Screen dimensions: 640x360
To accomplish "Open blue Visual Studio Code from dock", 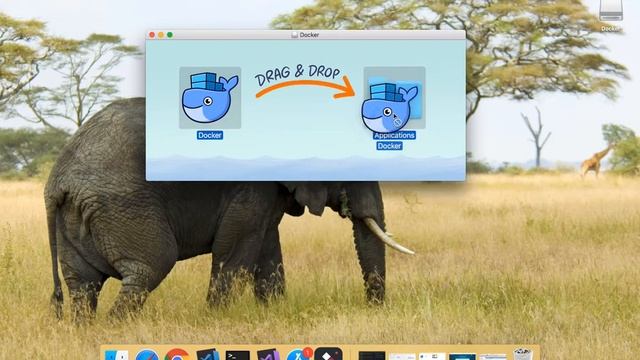I will click(207, 355).
